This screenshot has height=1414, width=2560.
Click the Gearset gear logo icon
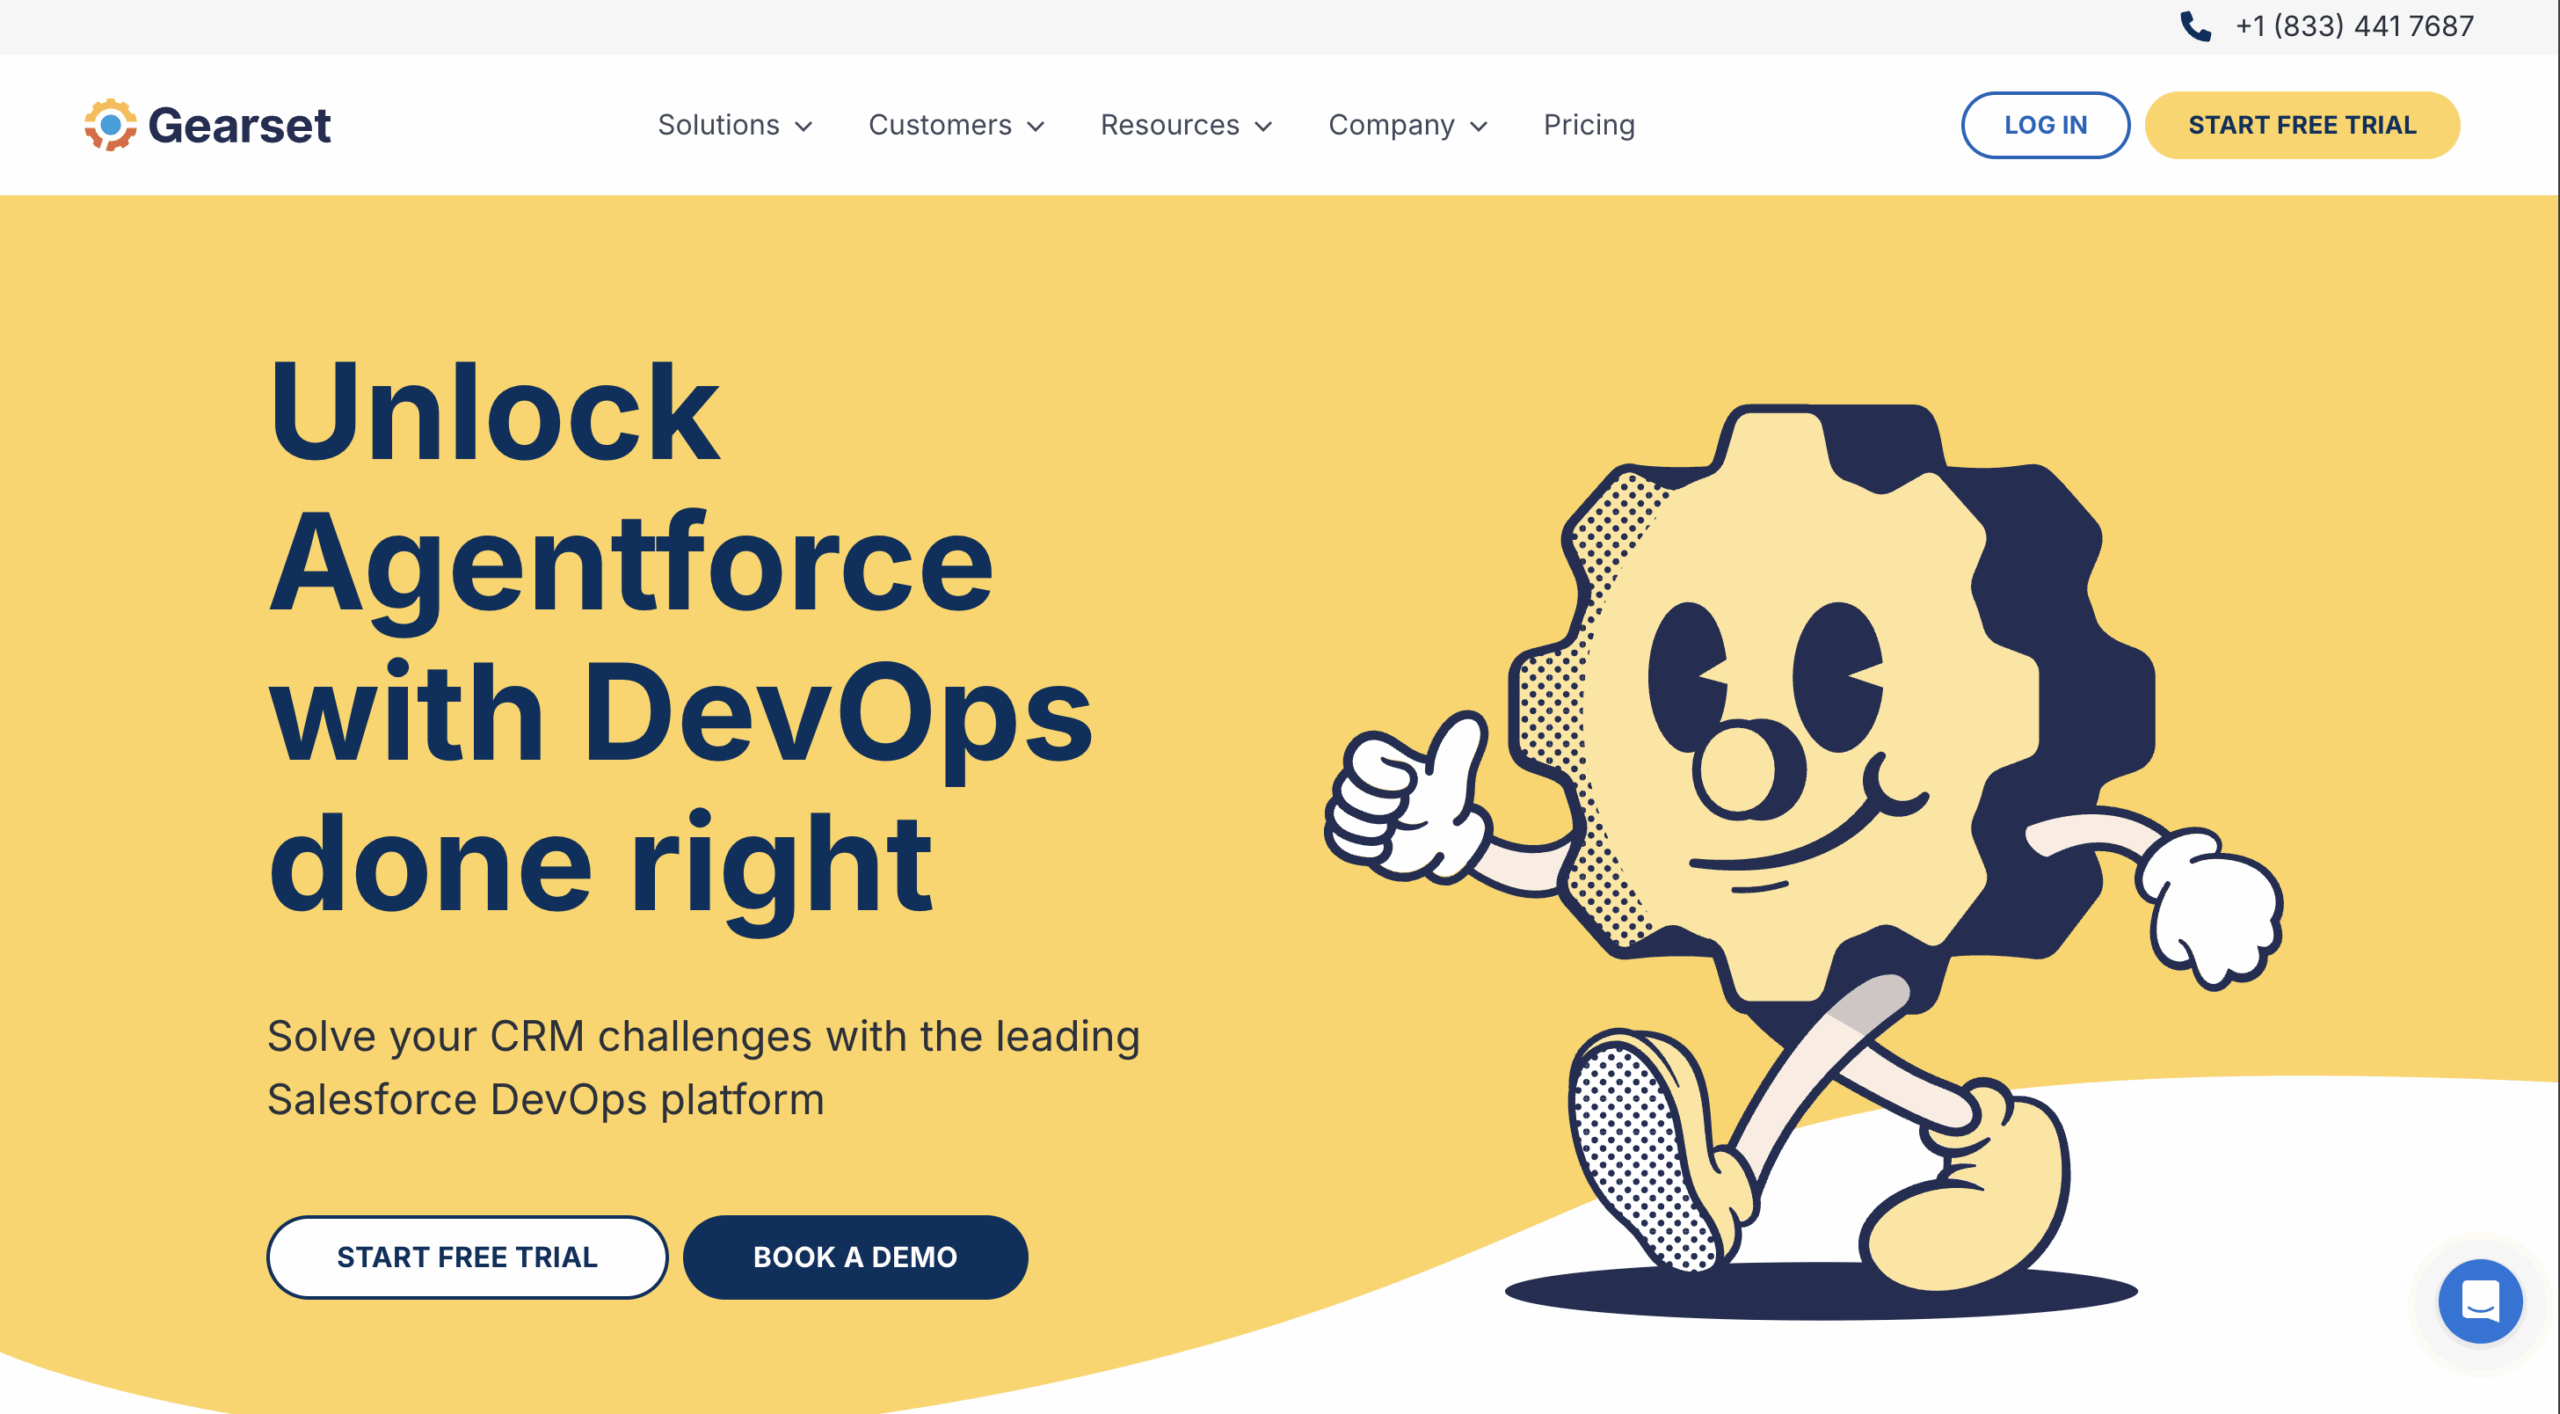[110, 125]
